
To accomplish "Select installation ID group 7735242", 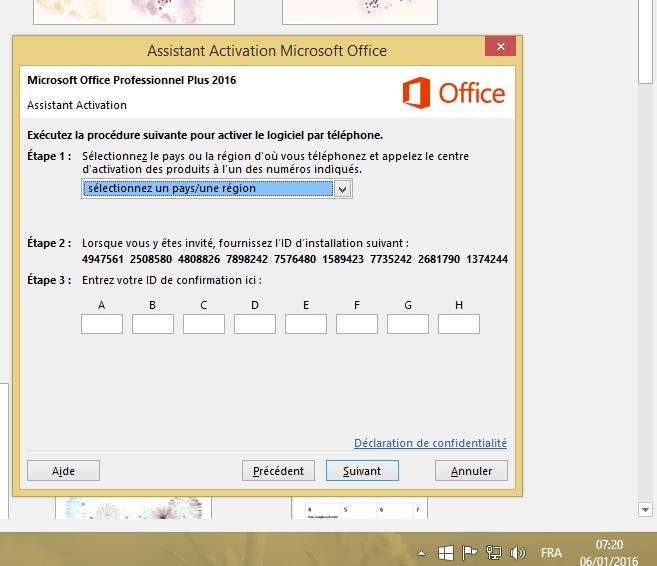I will [x=391, y=259].
